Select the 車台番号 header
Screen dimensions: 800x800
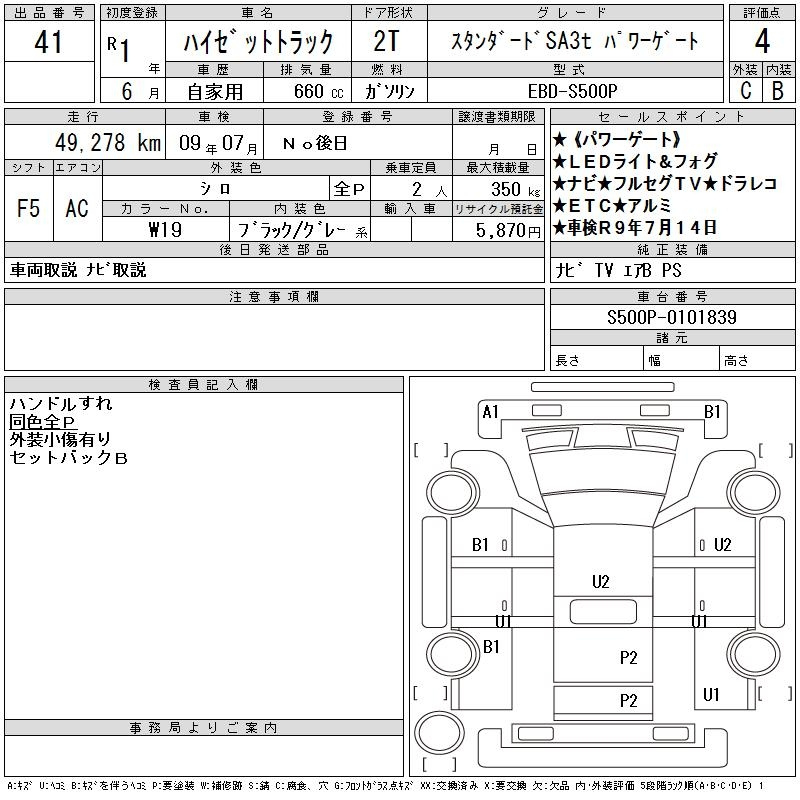672,296
